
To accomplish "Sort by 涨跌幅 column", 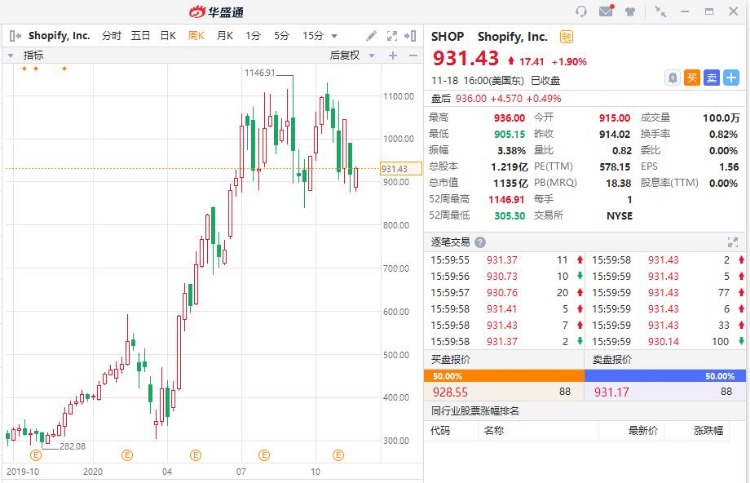I will pyautogui.click(x=708, y=431).
